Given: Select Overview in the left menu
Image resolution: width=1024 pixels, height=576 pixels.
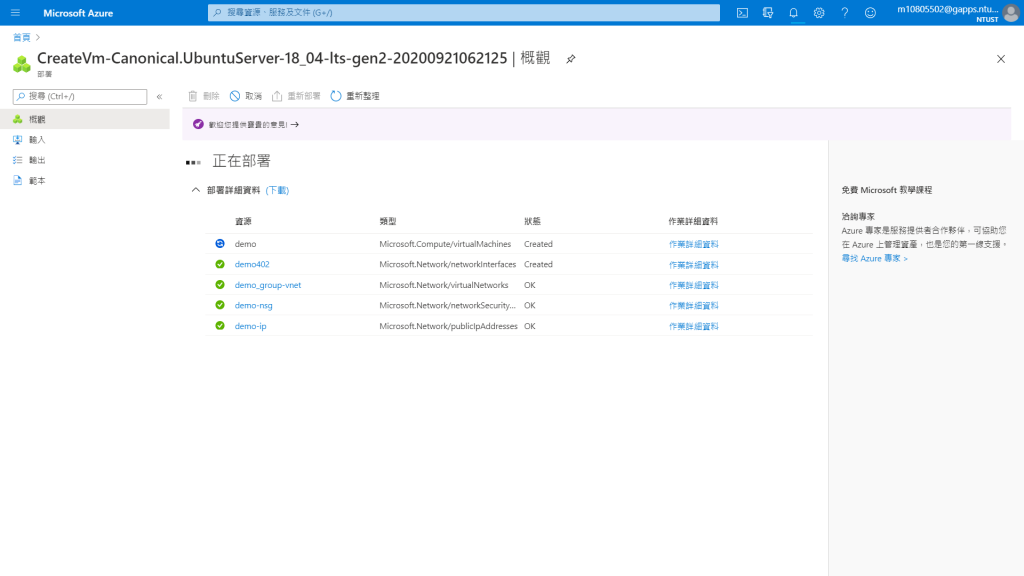Looking at the screenshot, I should tap(85, 119).
